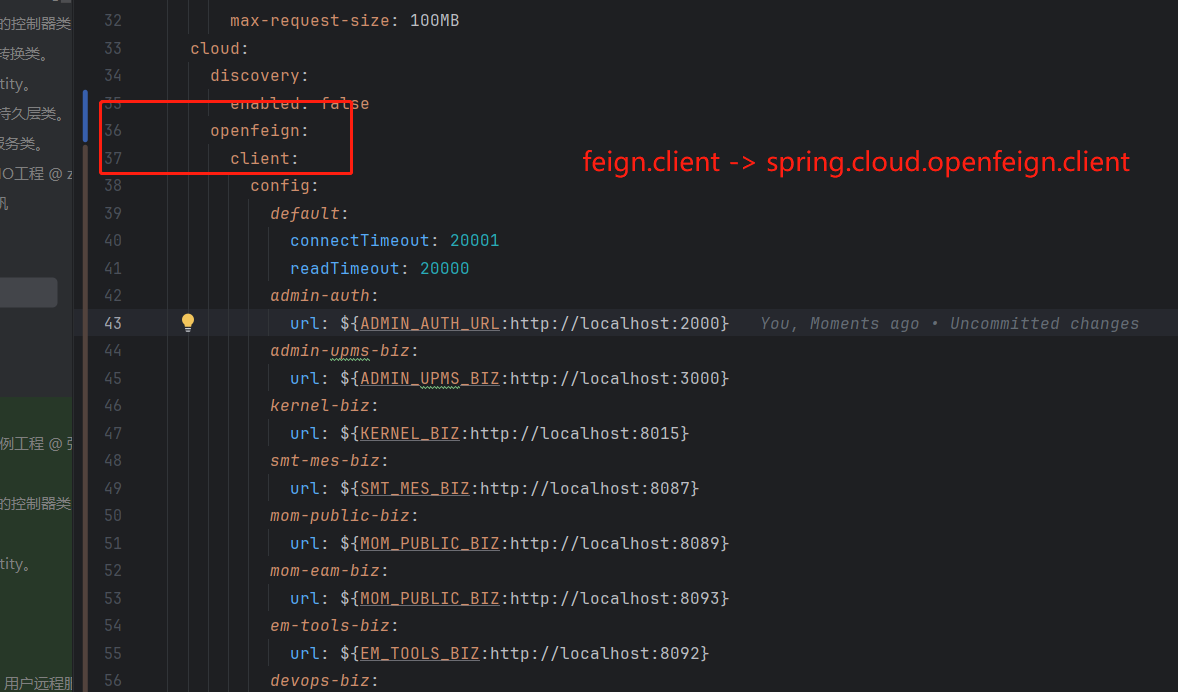Place cursor on the openfeign key
Image resolution: width=1178 pixels, height=692 pixels.
point(258,130)
